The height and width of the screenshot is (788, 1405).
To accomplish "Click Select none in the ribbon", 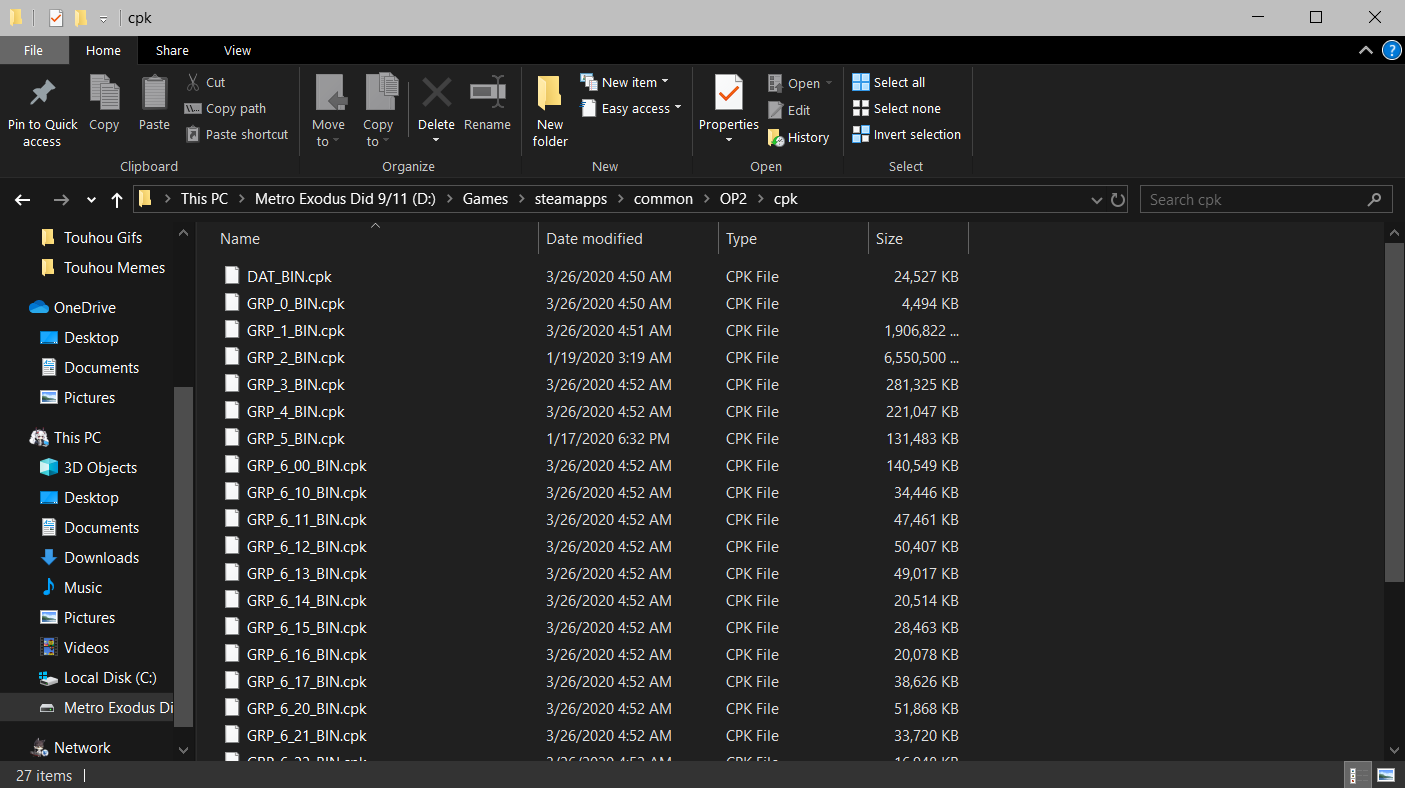I will click(x=897, y=108).
